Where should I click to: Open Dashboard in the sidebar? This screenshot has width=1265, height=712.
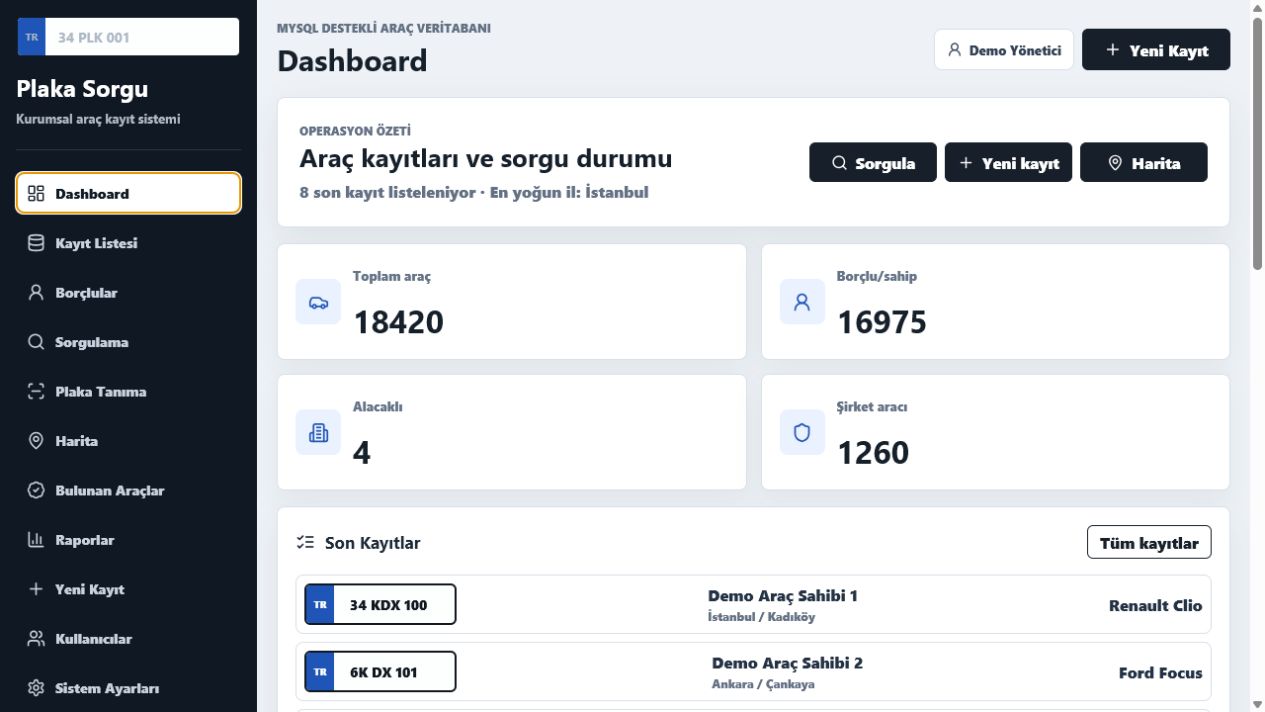pyautogui.click(x=128, y=193)
